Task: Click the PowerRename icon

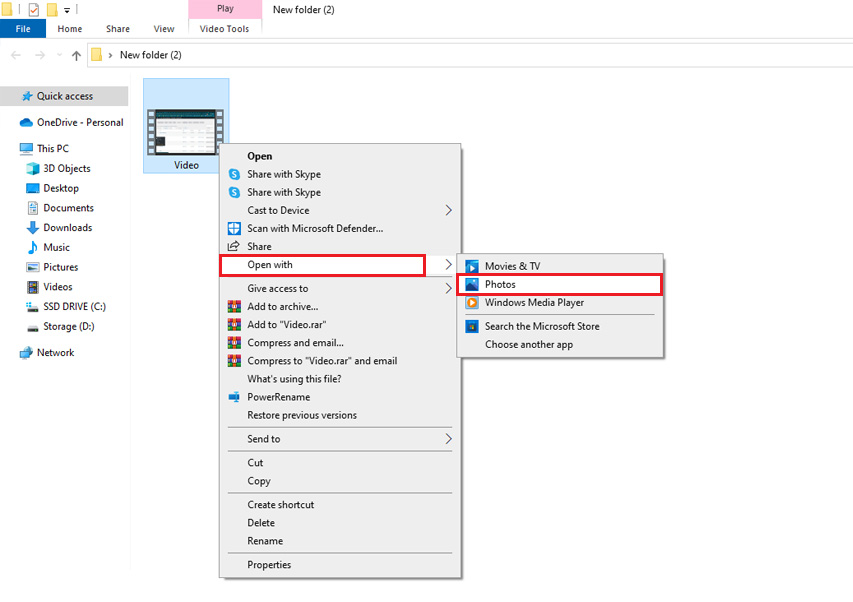Action: tap(234, 397)
